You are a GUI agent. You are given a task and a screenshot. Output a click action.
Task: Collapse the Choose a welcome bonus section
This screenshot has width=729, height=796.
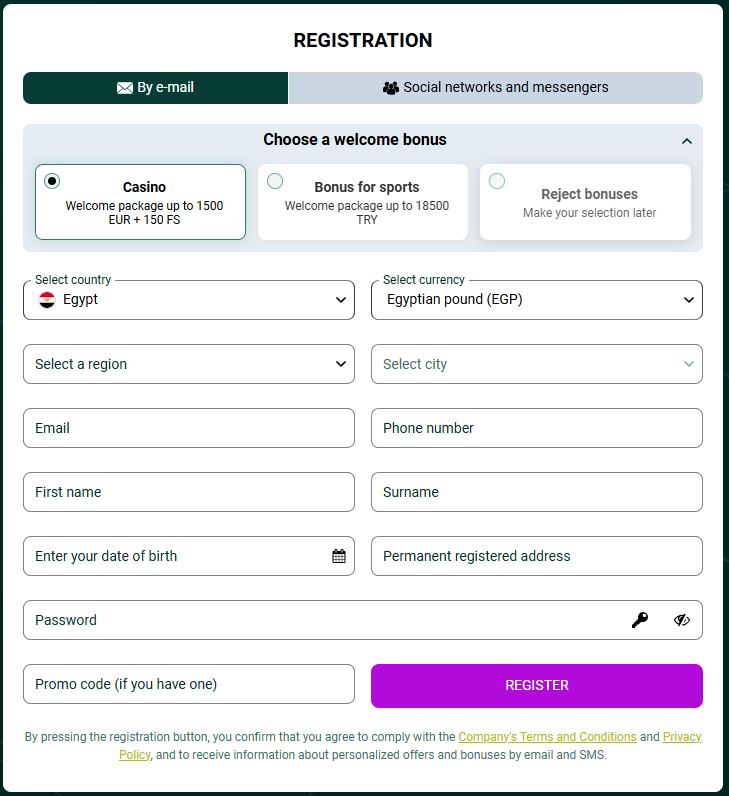point(686,141)
